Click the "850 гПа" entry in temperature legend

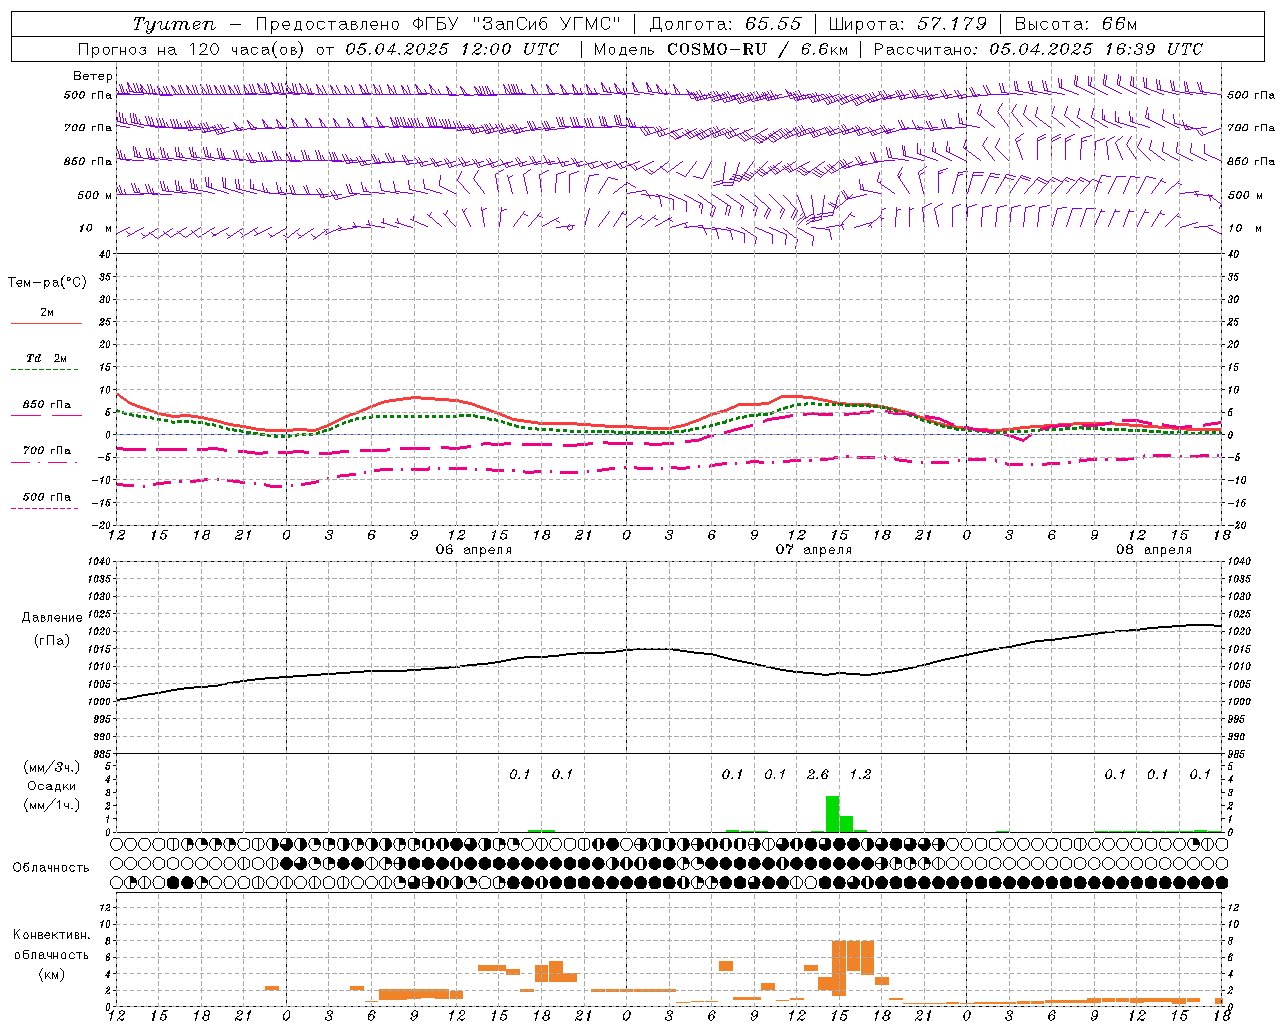tap(46, 405)
